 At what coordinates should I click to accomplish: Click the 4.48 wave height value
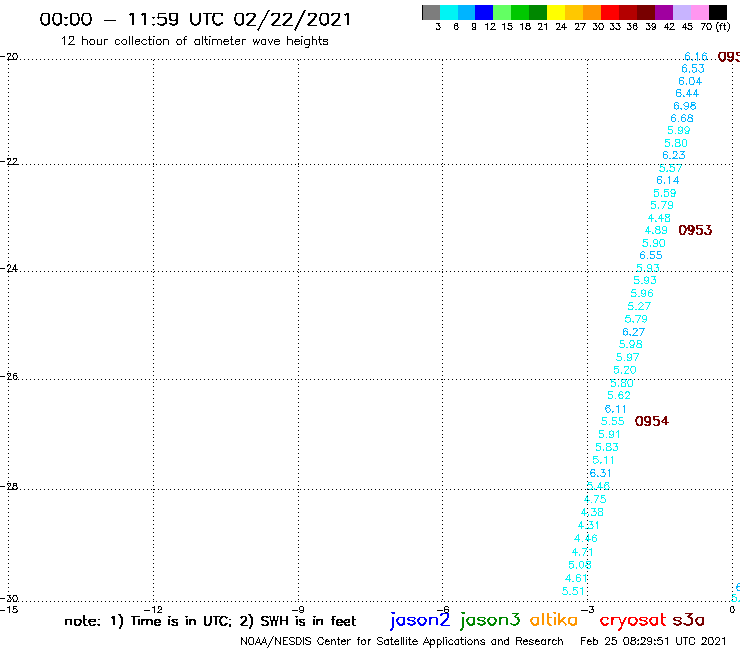[x=659, y=218]
